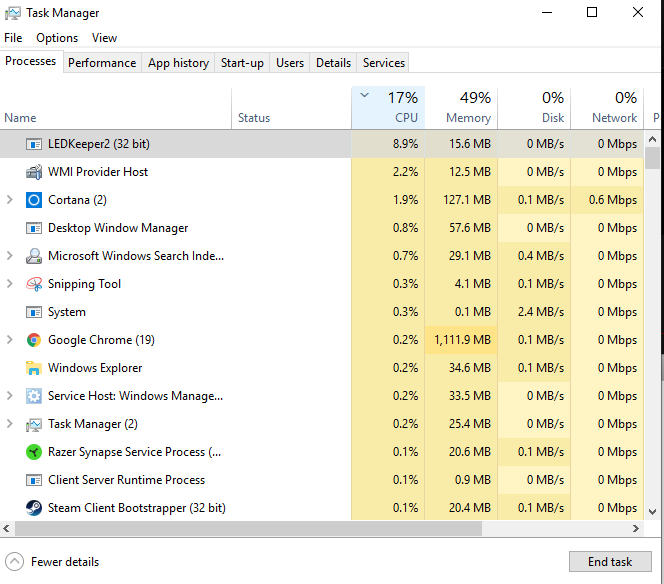Sort by the Status column header

pyautogui.click(x=291, y=108)
